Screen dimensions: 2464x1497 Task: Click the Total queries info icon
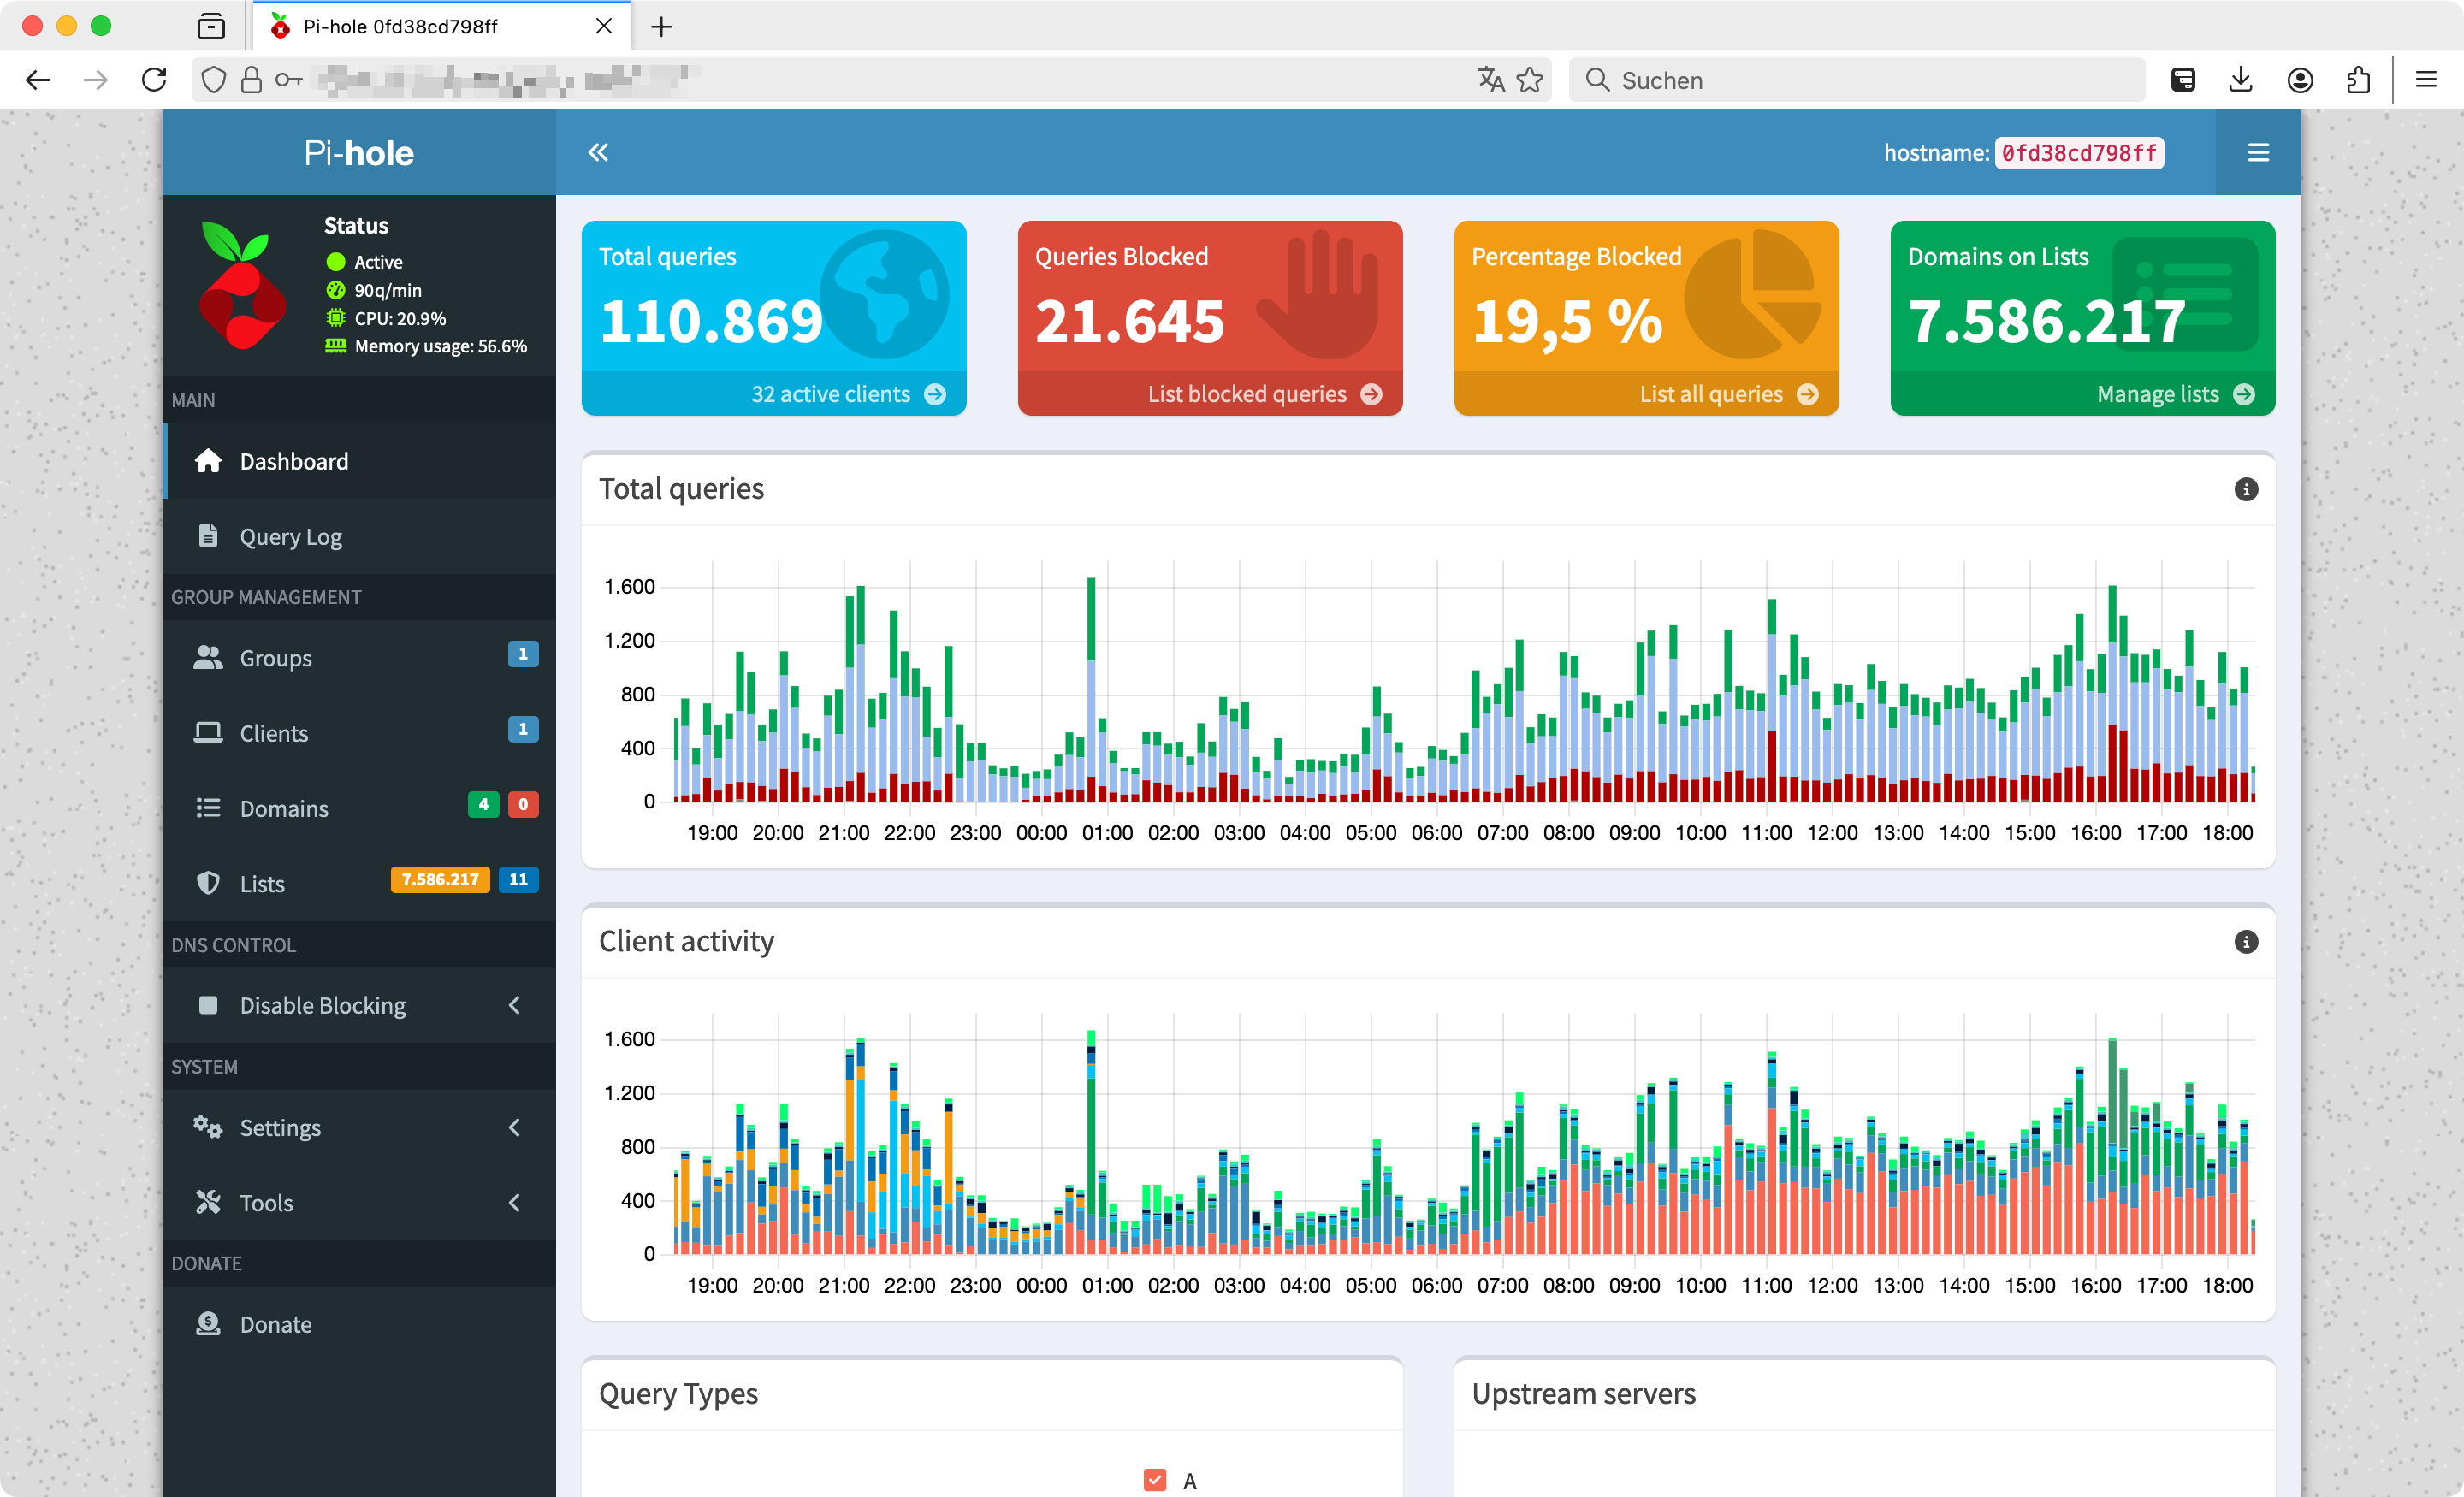[x=2248, y=489]
